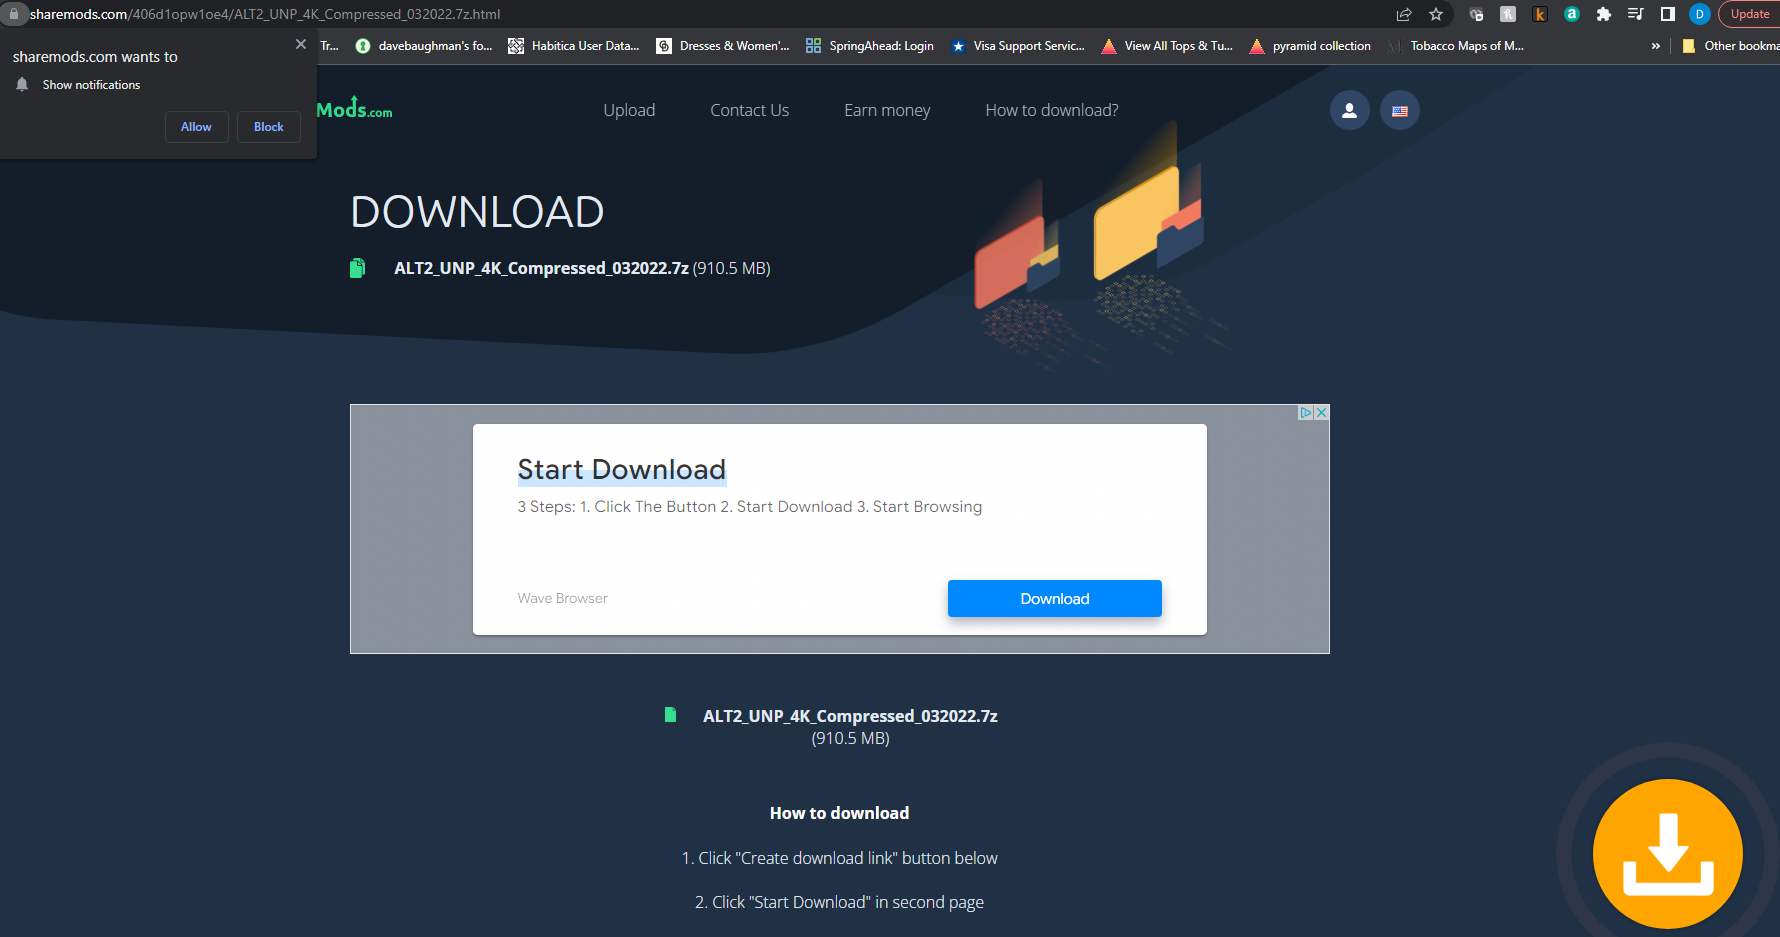Open the pyramid collection bookmark
This screenshot has height=937, width=1780.
click(x=1310, y=46)
